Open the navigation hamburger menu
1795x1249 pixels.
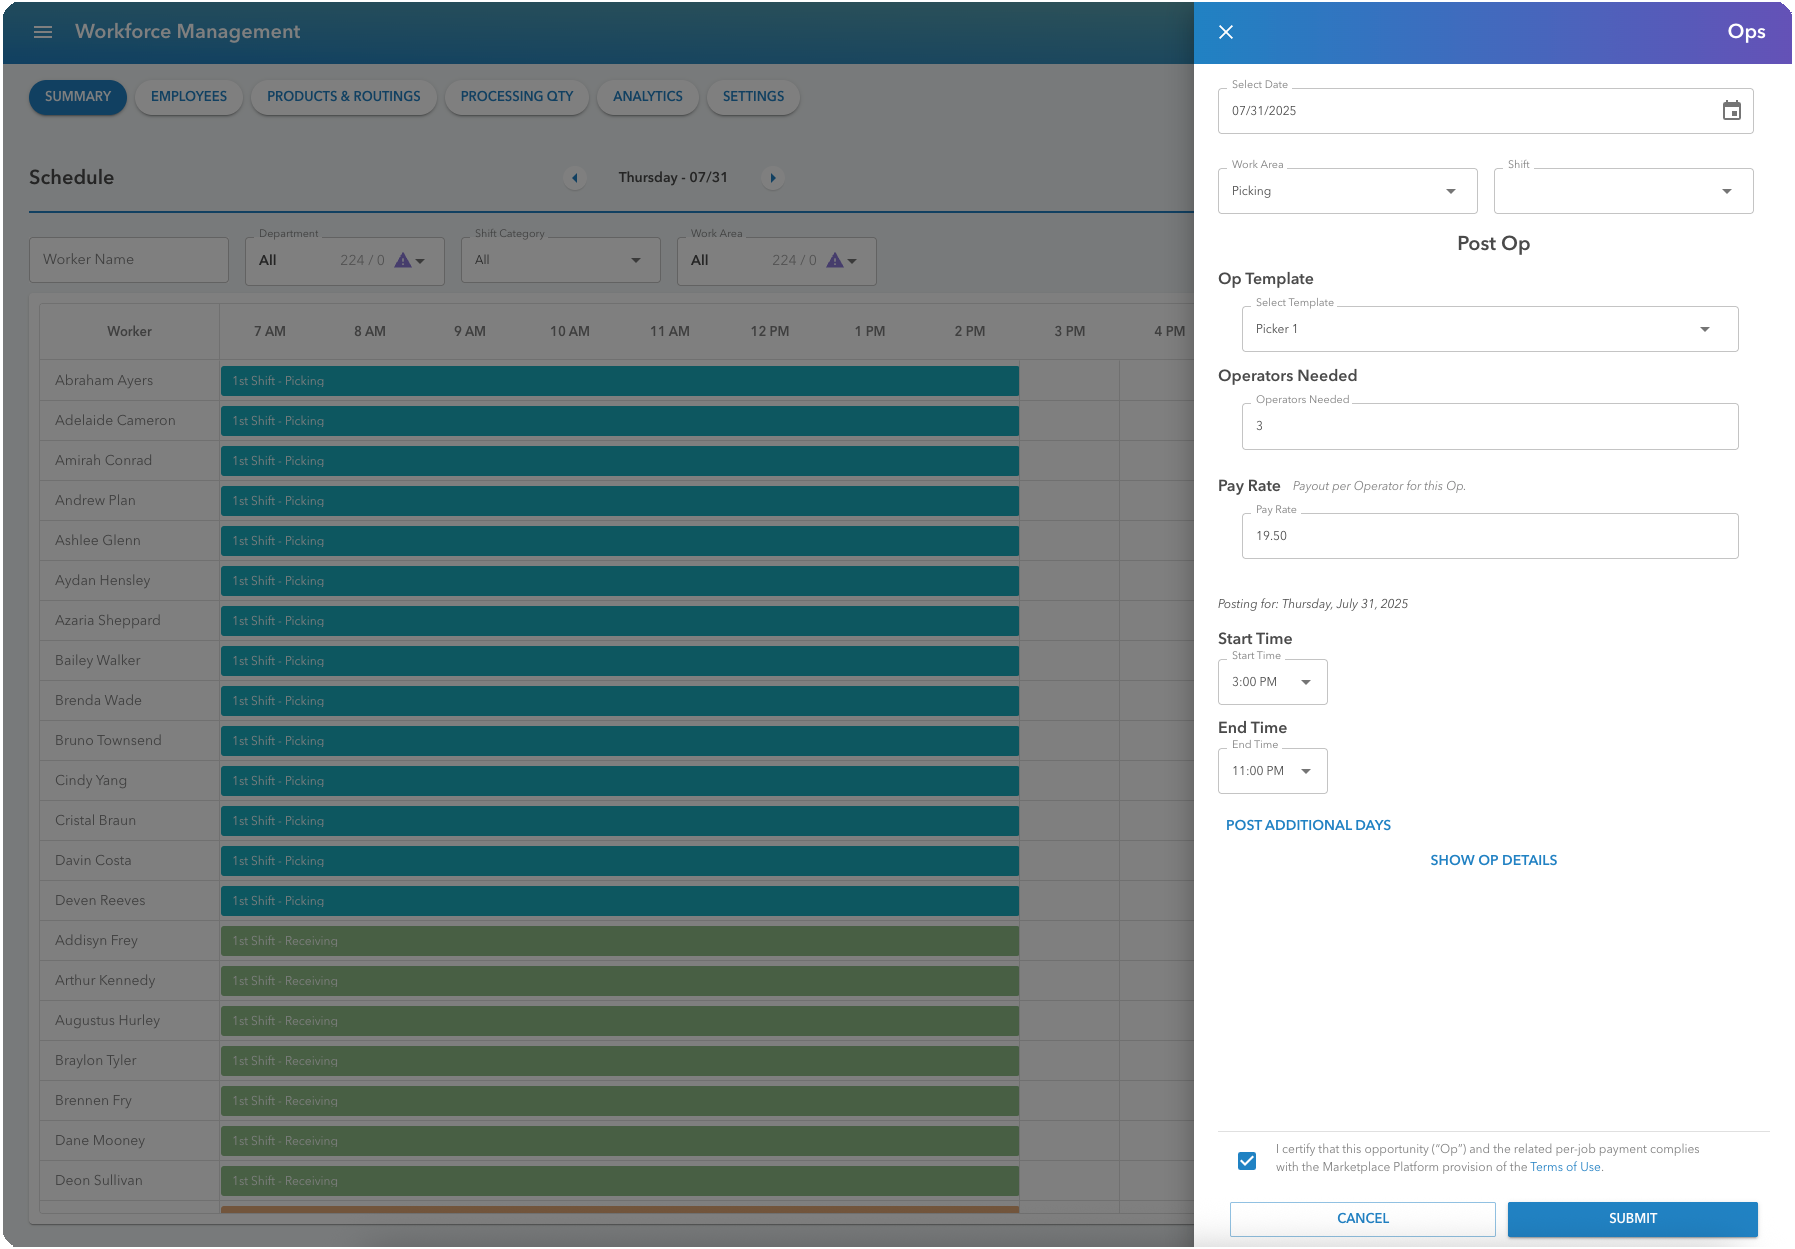click(42, 31)
